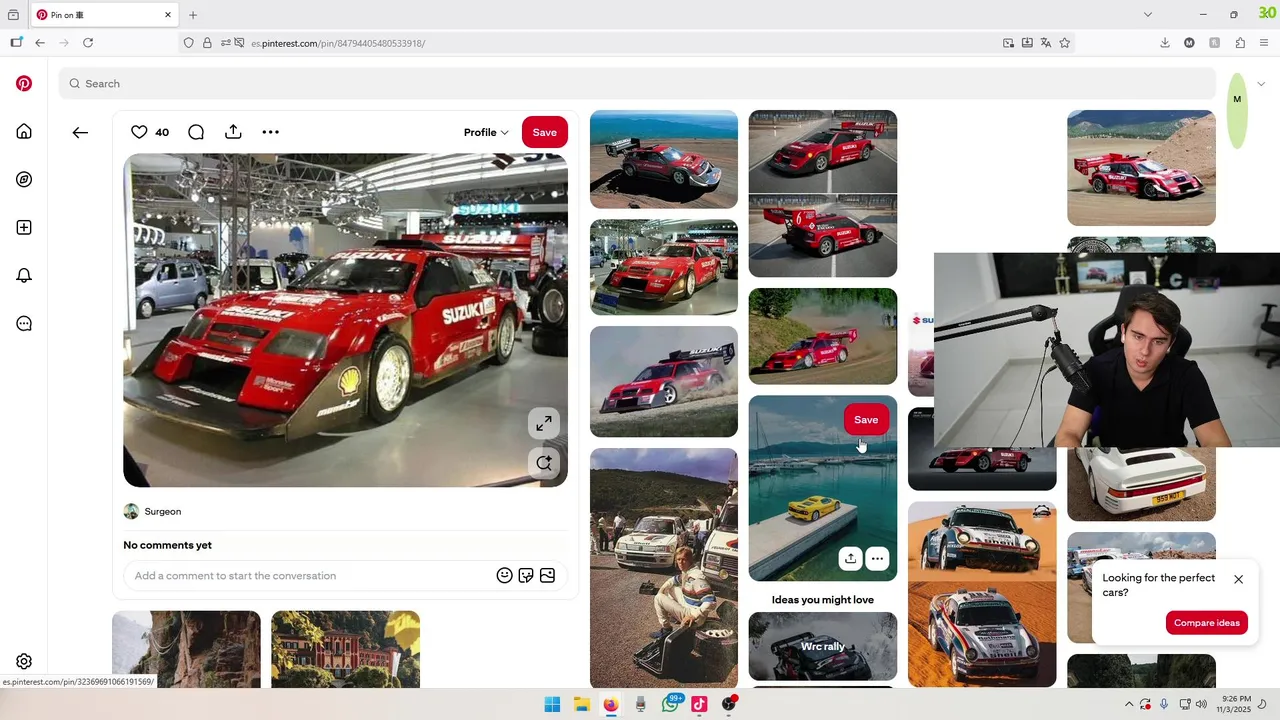The width and height of the screenshot is (1280, 720).
Task: Open the Profile board dropdown
Action: (486, 132)
